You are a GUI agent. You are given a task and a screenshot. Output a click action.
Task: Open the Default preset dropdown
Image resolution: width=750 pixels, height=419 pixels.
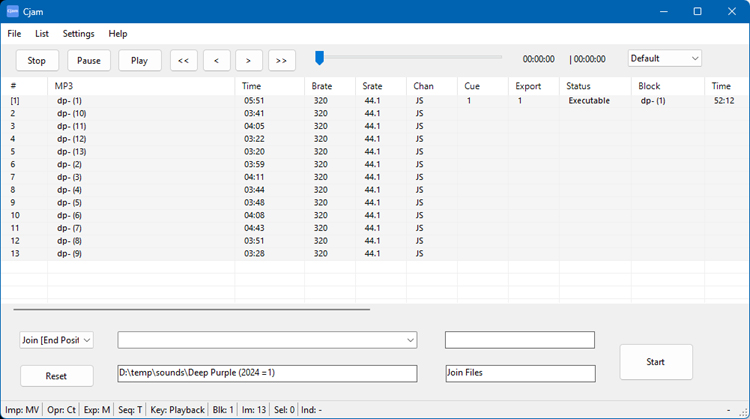[x=664, y=59]
